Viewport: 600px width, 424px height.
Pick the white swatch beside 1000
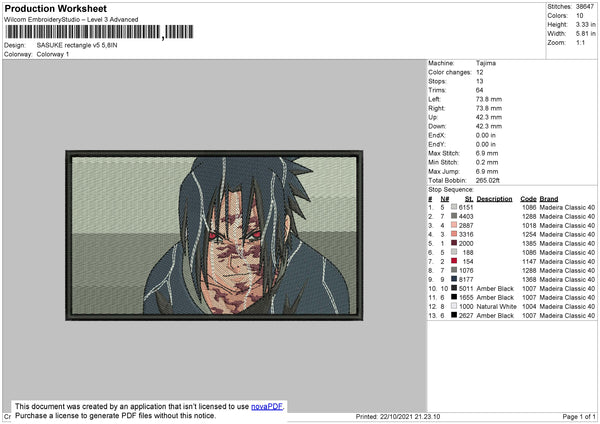[x=454, y=306]
